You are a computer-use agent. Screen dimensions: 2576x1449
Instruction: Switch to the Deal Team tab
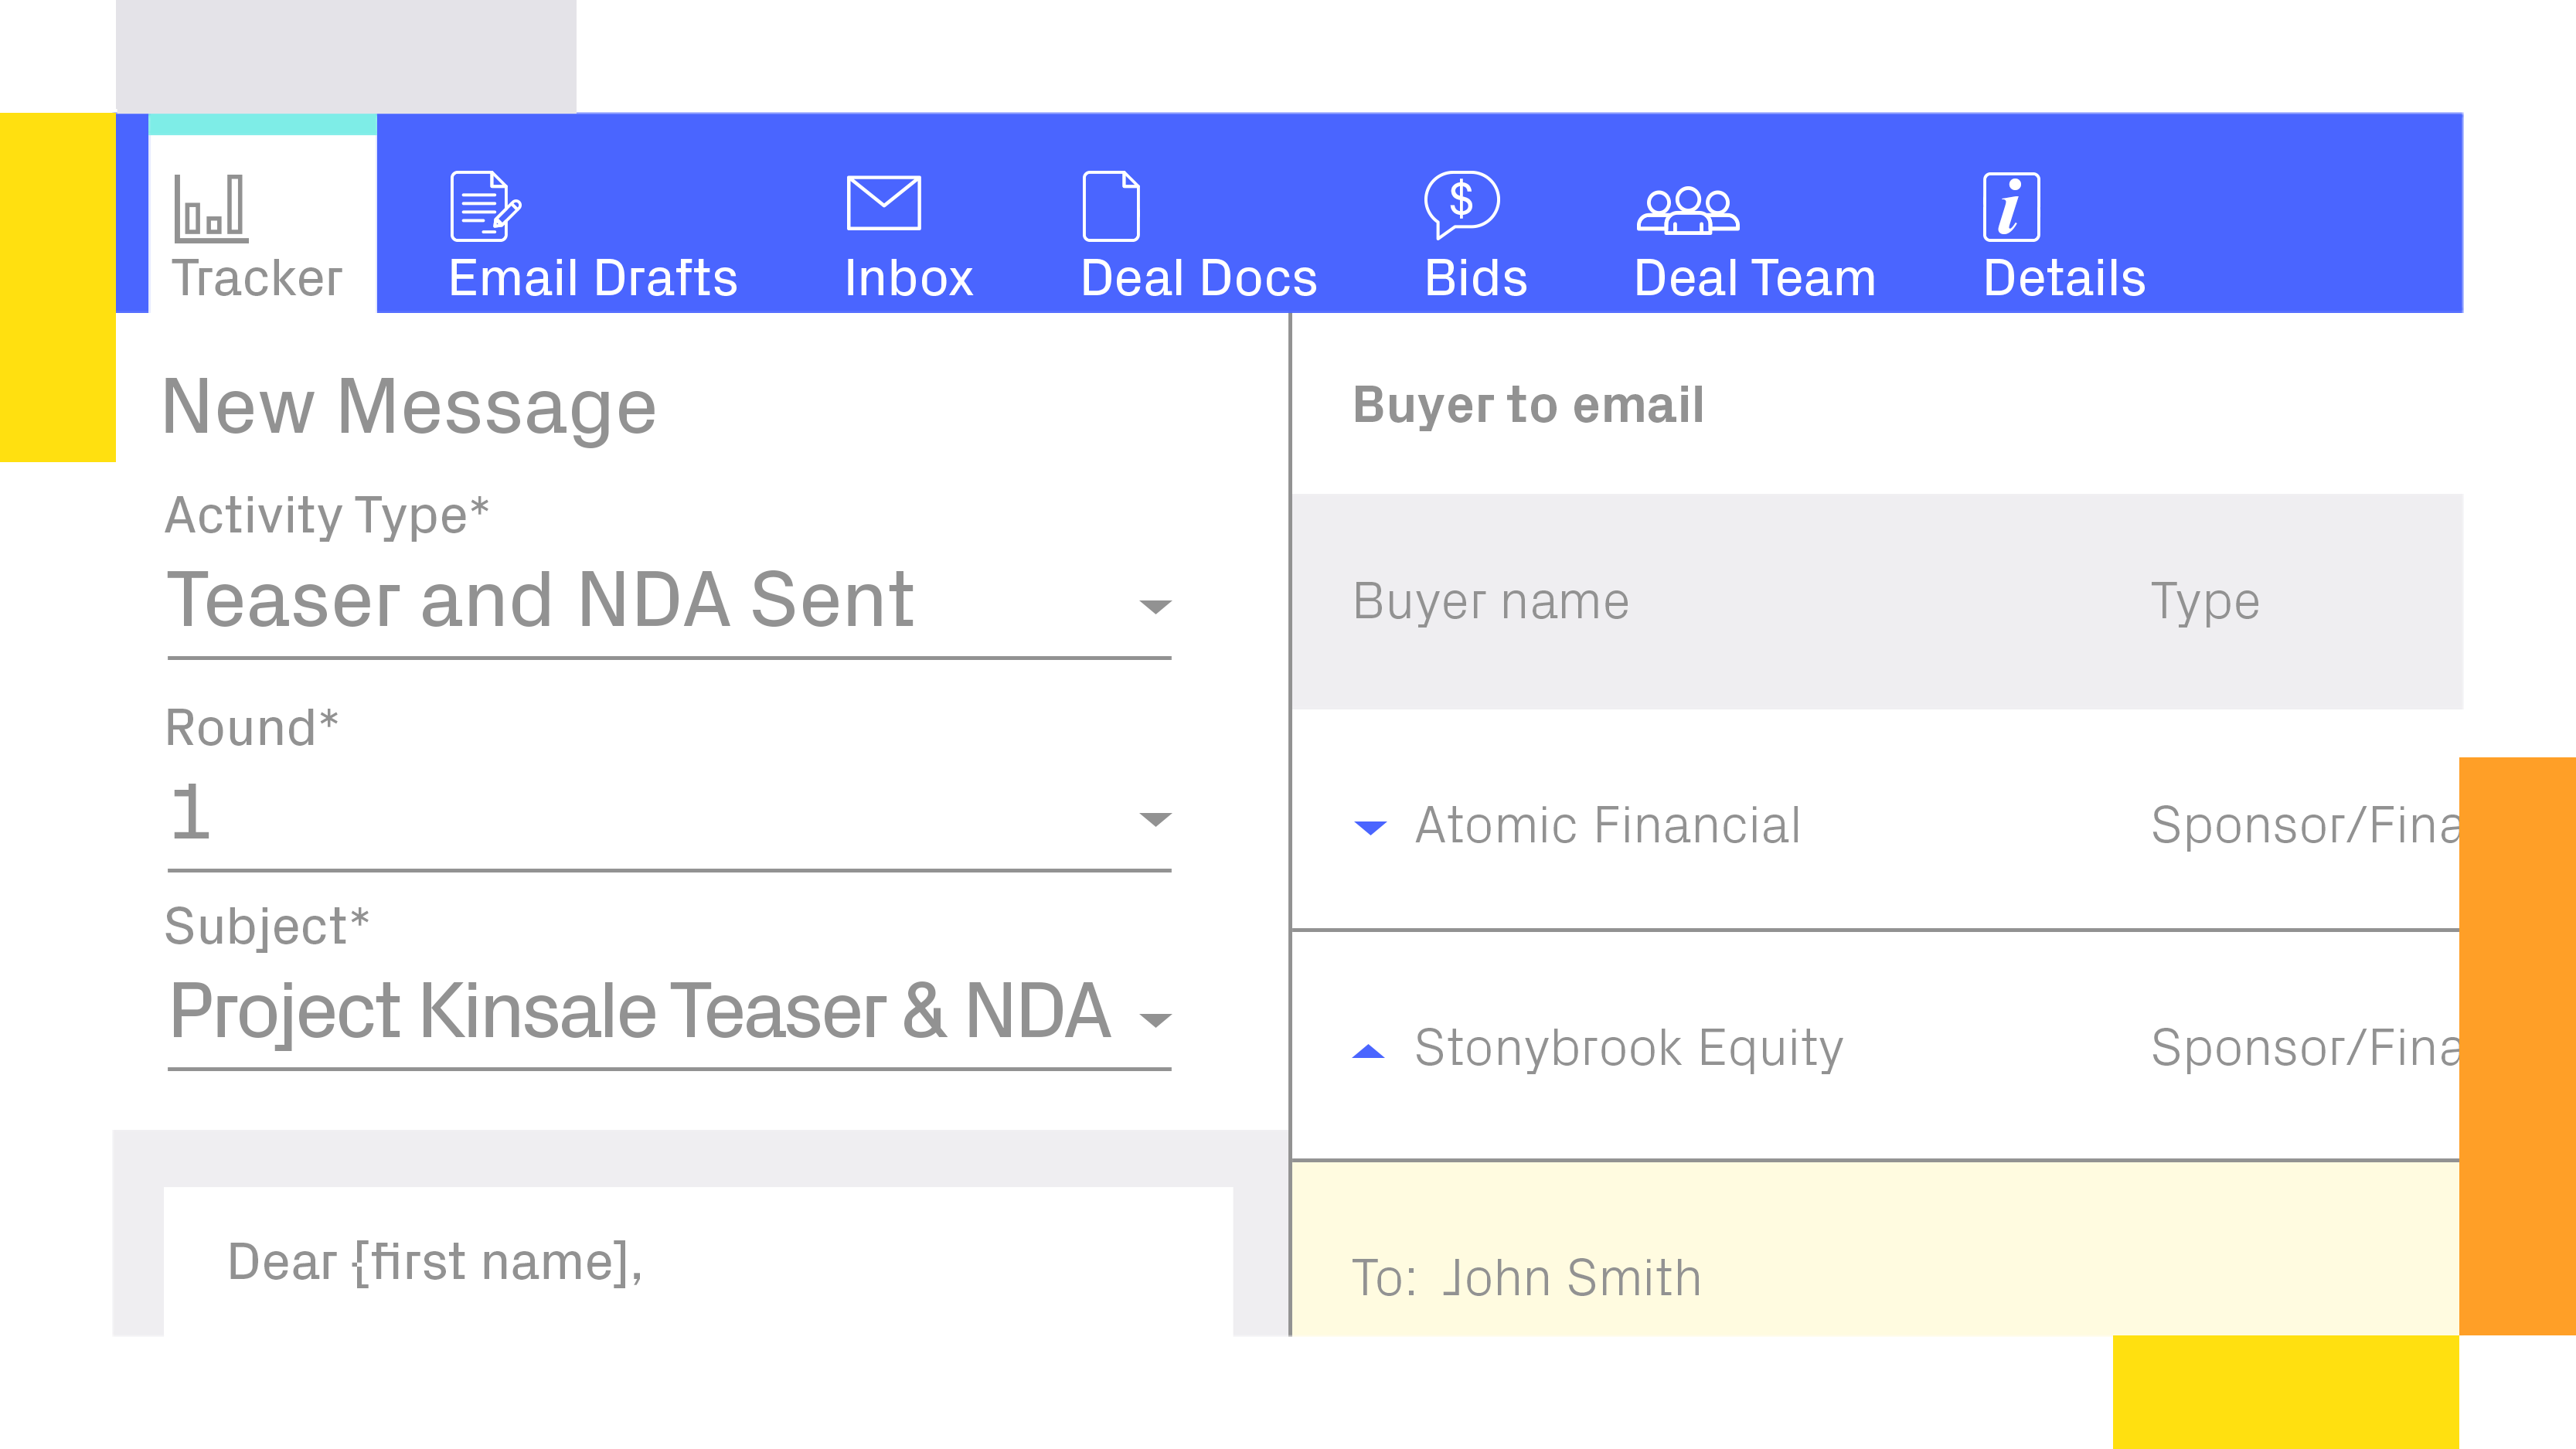(x=1755, y=278)
